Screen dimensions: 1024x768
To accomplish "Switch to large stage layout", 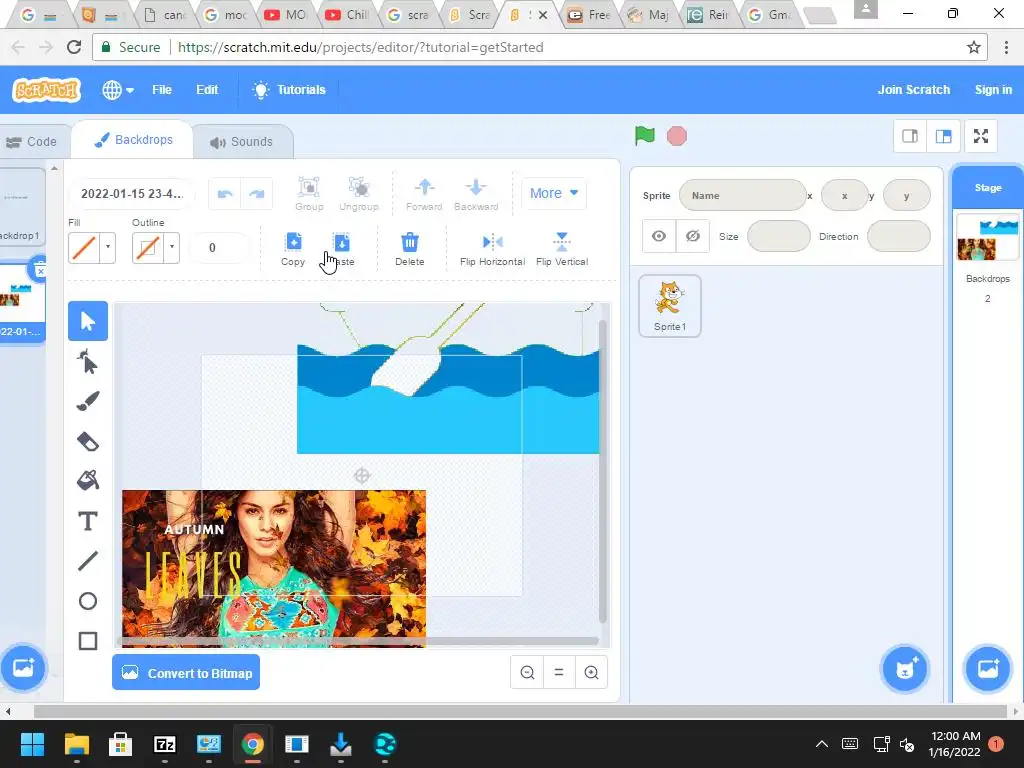I will coord(944,136).
